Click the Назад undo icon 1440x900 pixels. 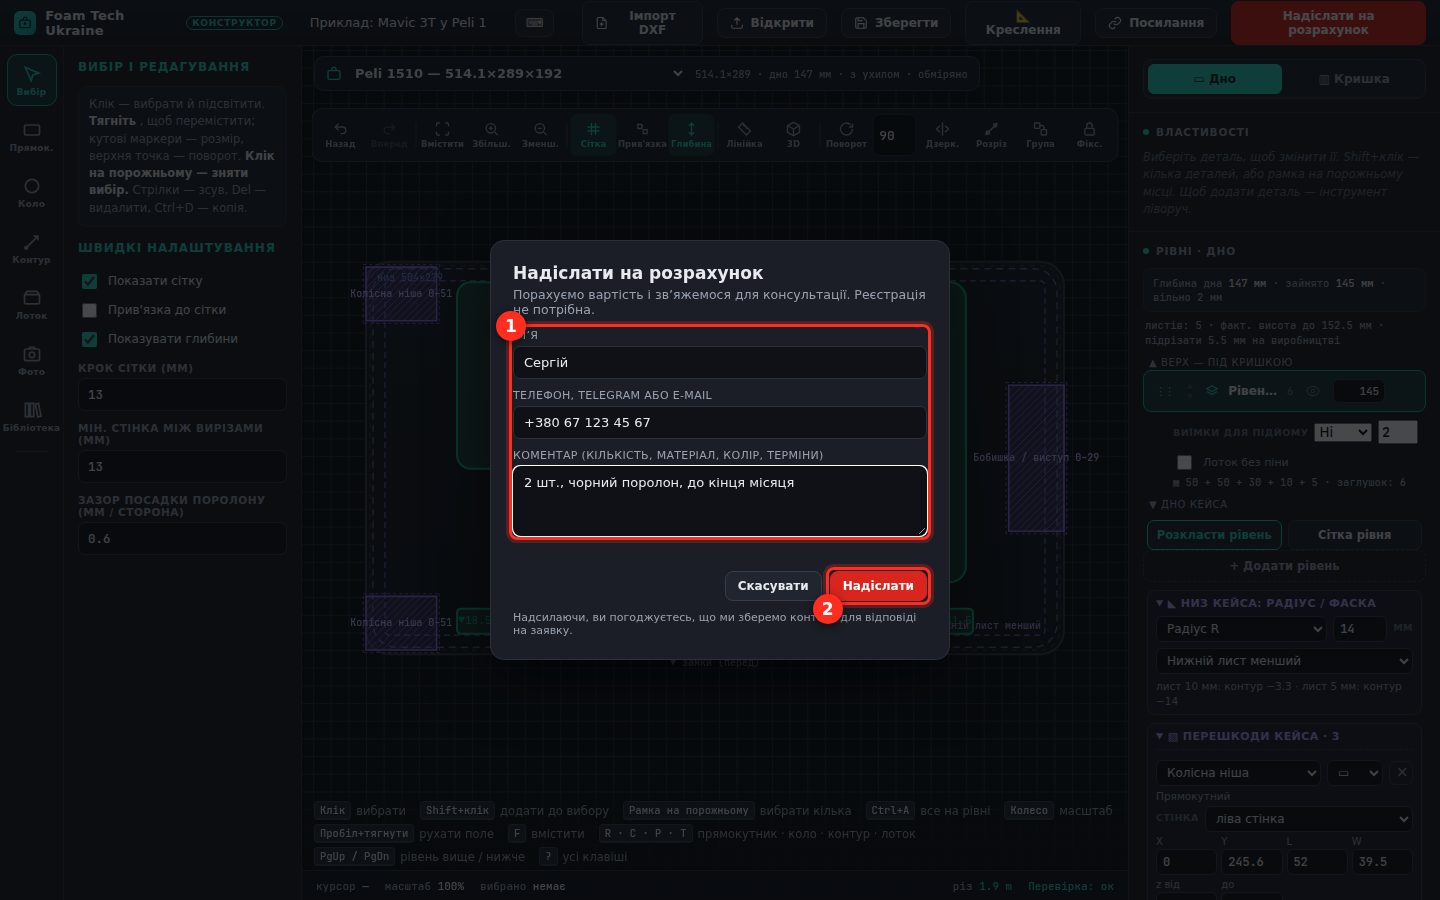click(x=340, y=134)
